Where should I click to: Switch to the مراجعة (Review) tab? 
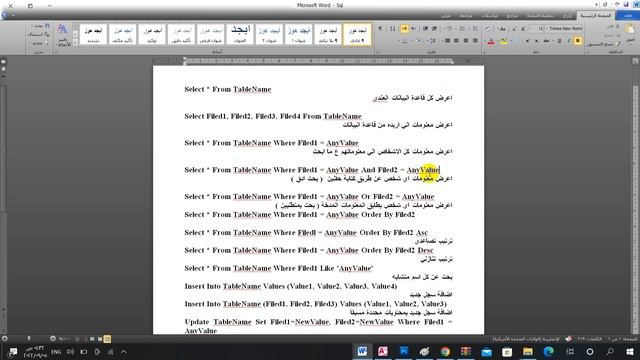[x=466, y=16]
